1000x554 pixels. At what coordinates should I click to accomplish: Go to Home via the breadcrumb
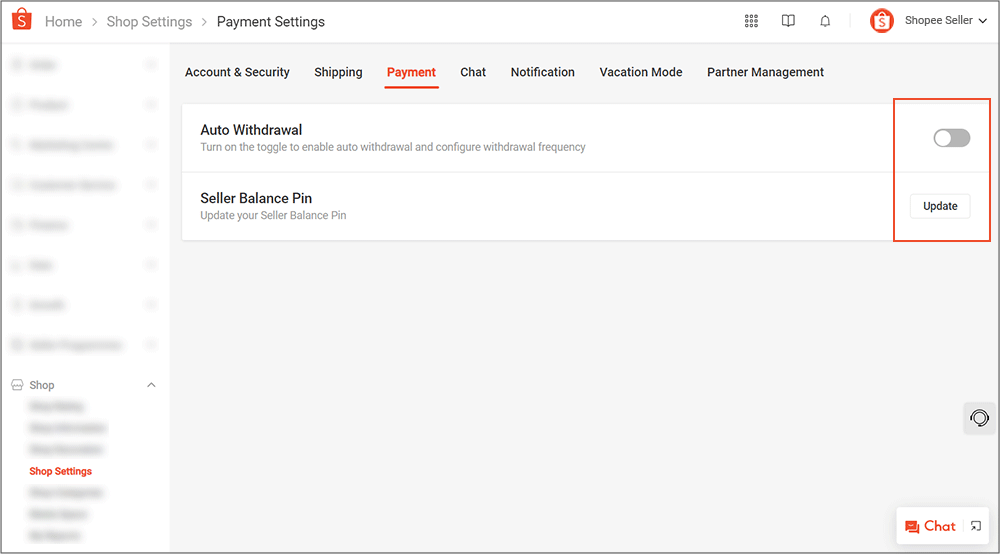click(64, 22)
